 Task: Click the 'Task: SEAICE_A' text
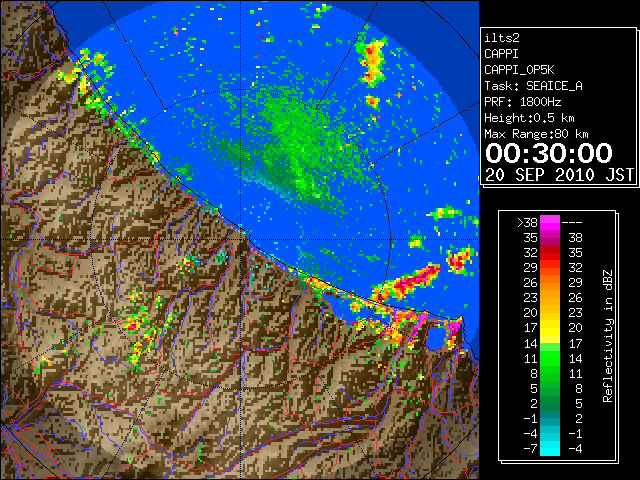533,86
